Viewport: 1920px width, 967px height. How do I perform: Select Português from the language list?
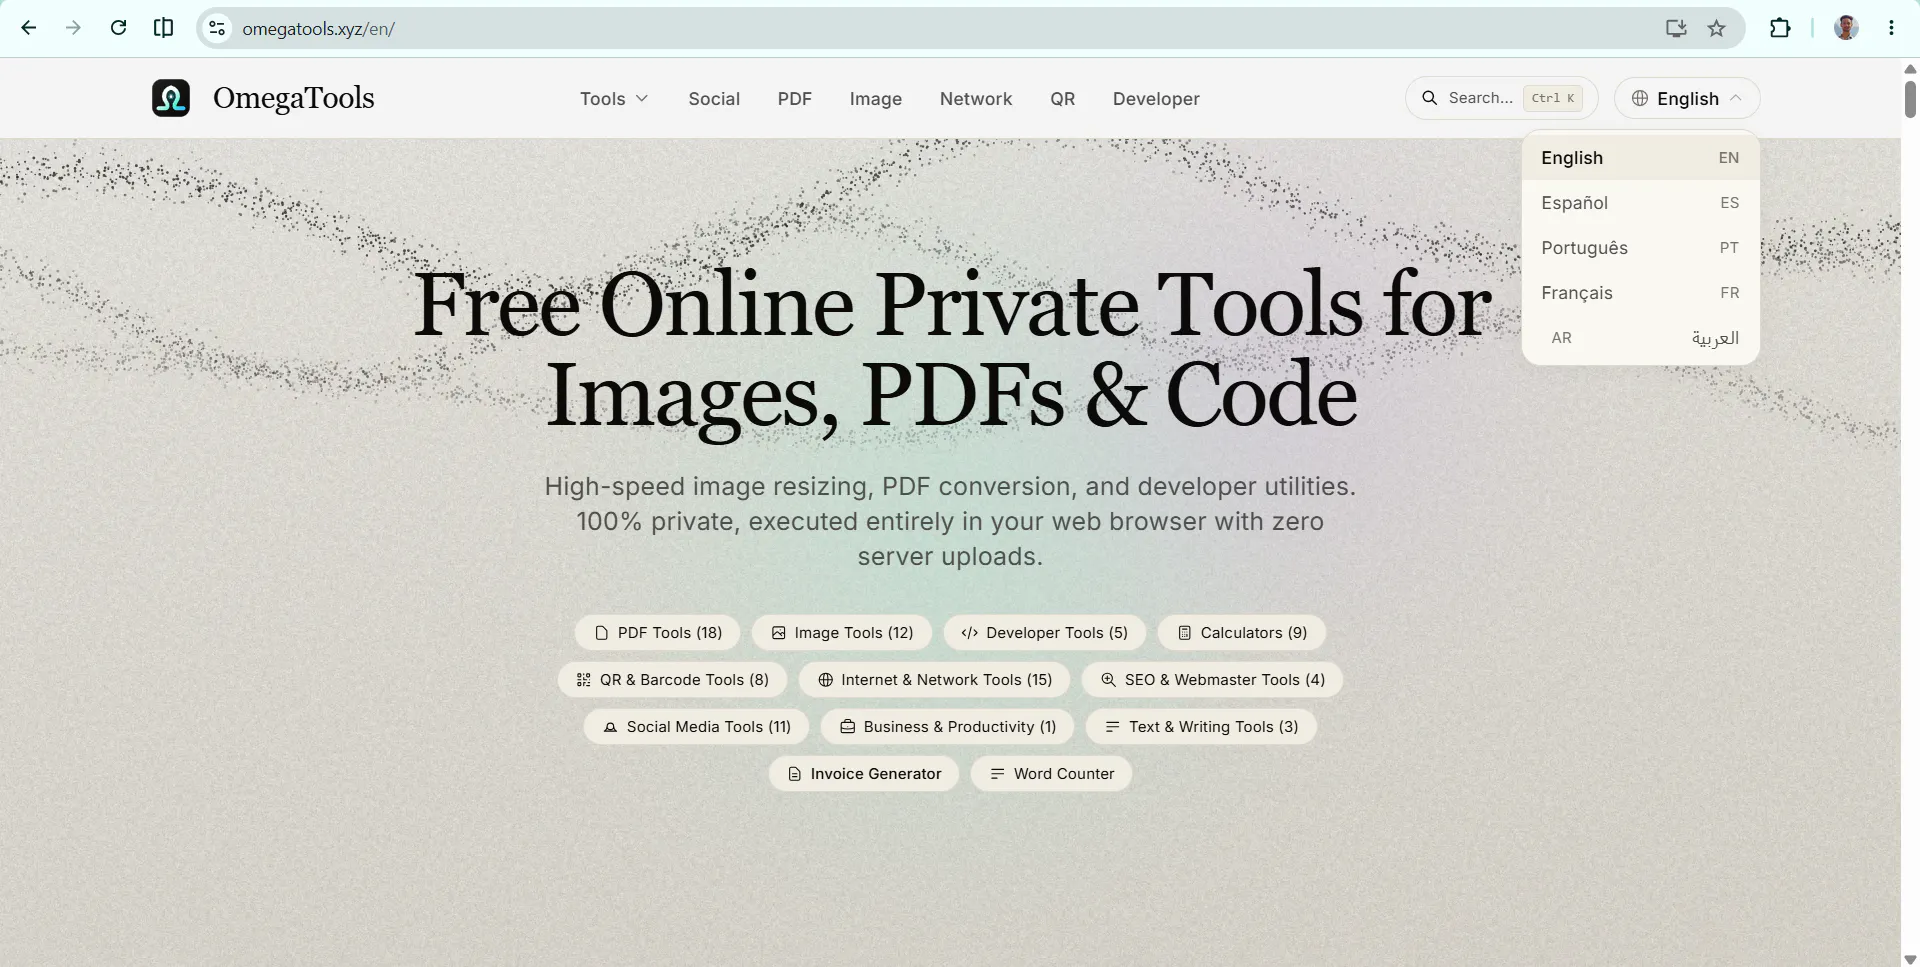tap(1640, 248)
